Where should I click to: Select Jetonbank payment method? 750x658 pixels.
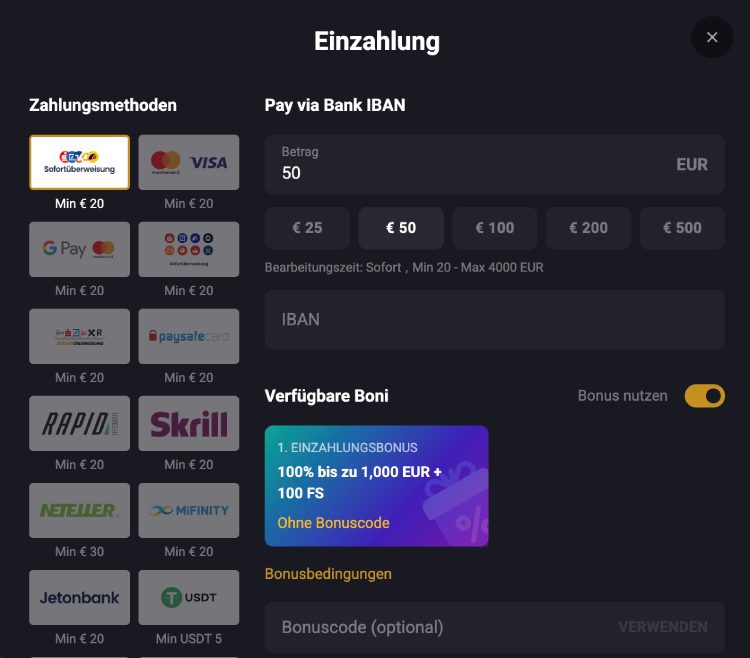pyautogui.click(x=79, y=597)
